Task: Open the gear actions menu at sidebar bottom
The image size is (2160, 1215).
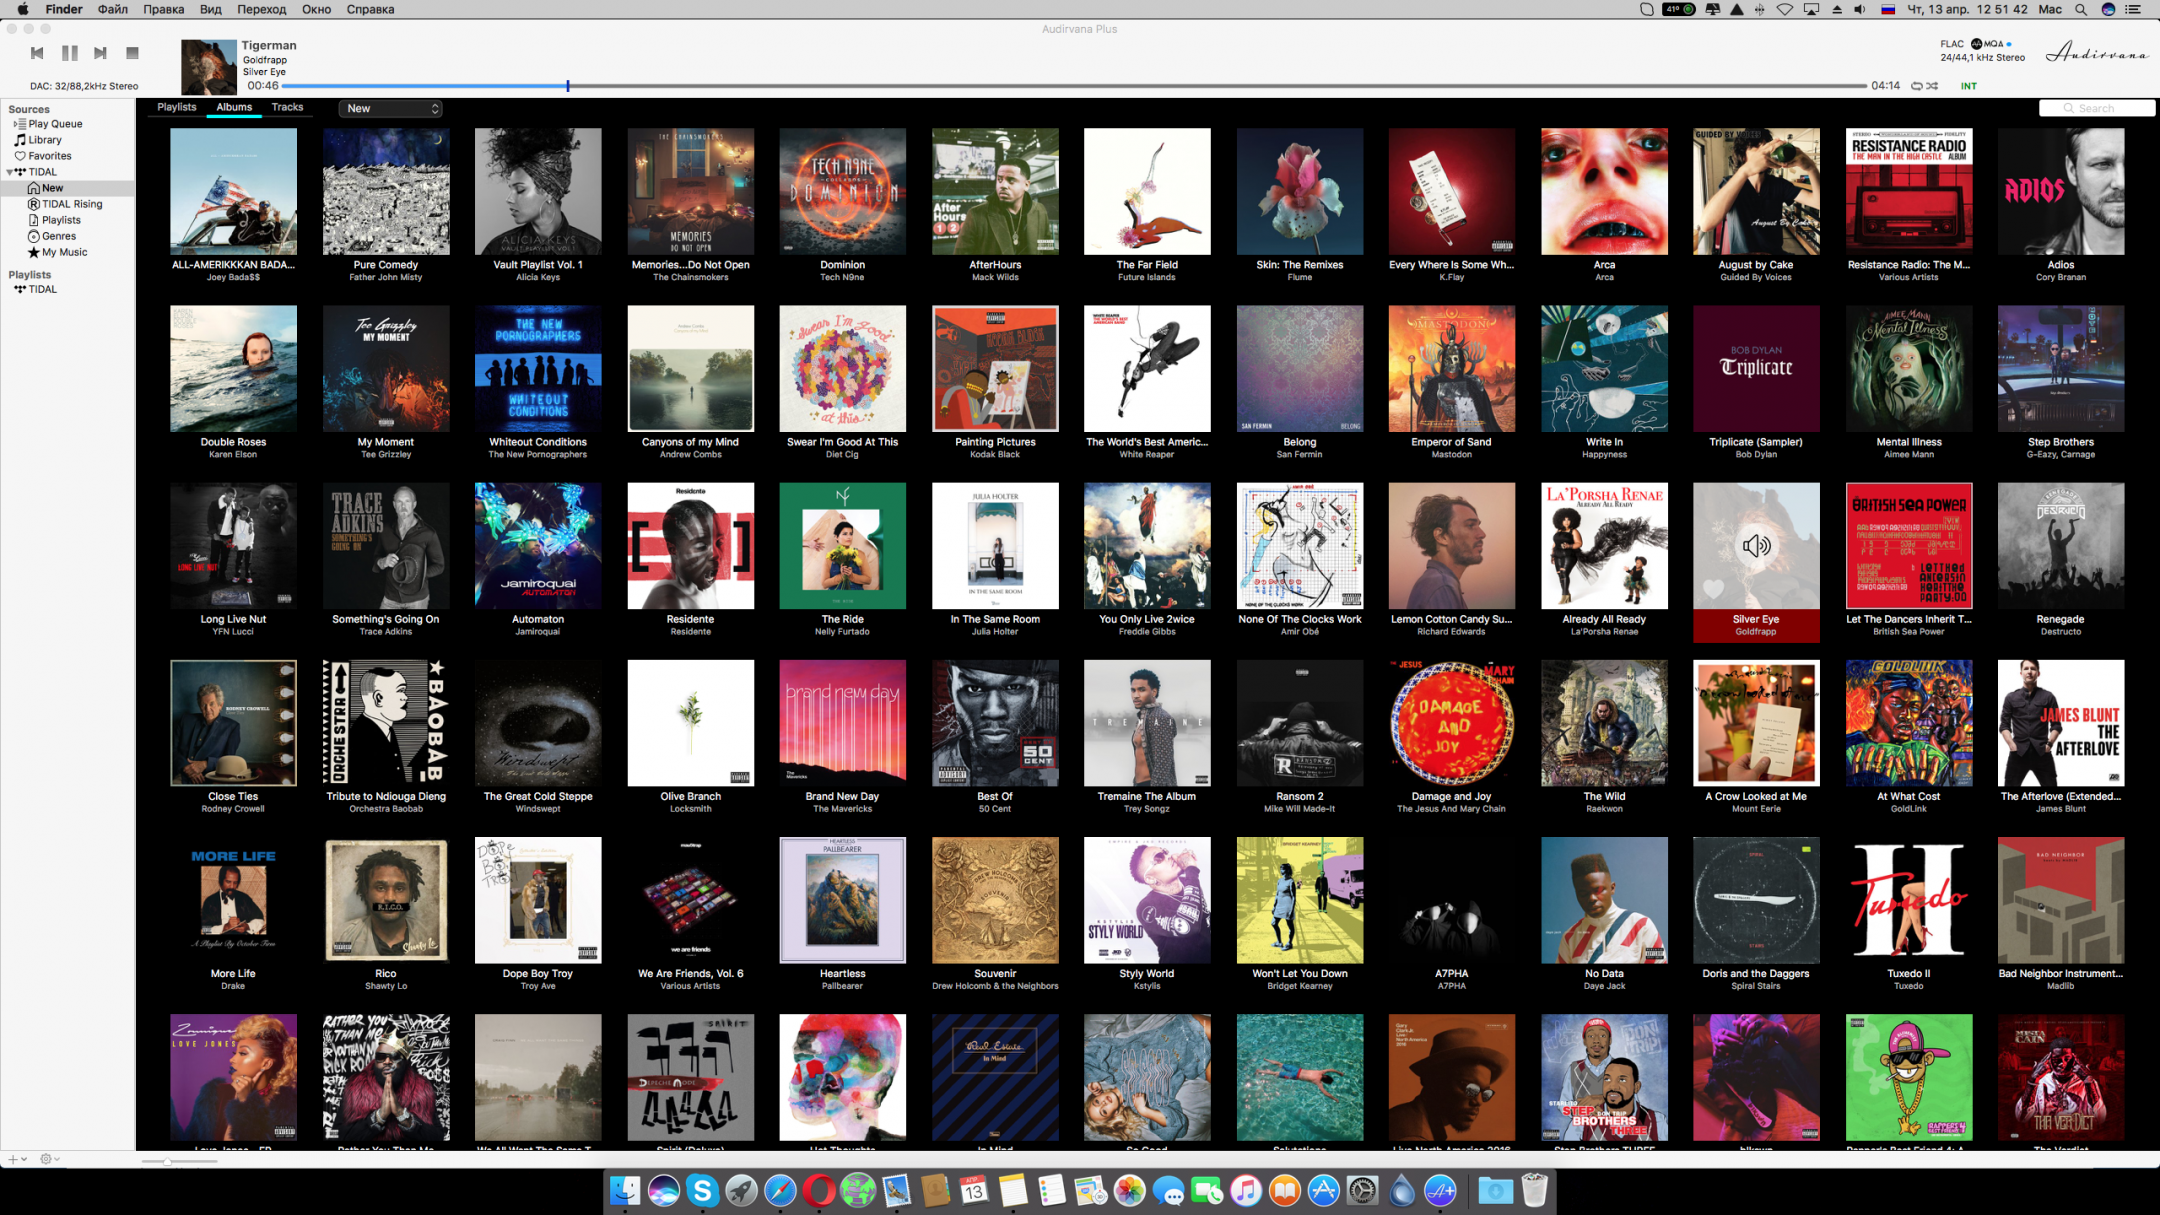Action: point(49,1159)
